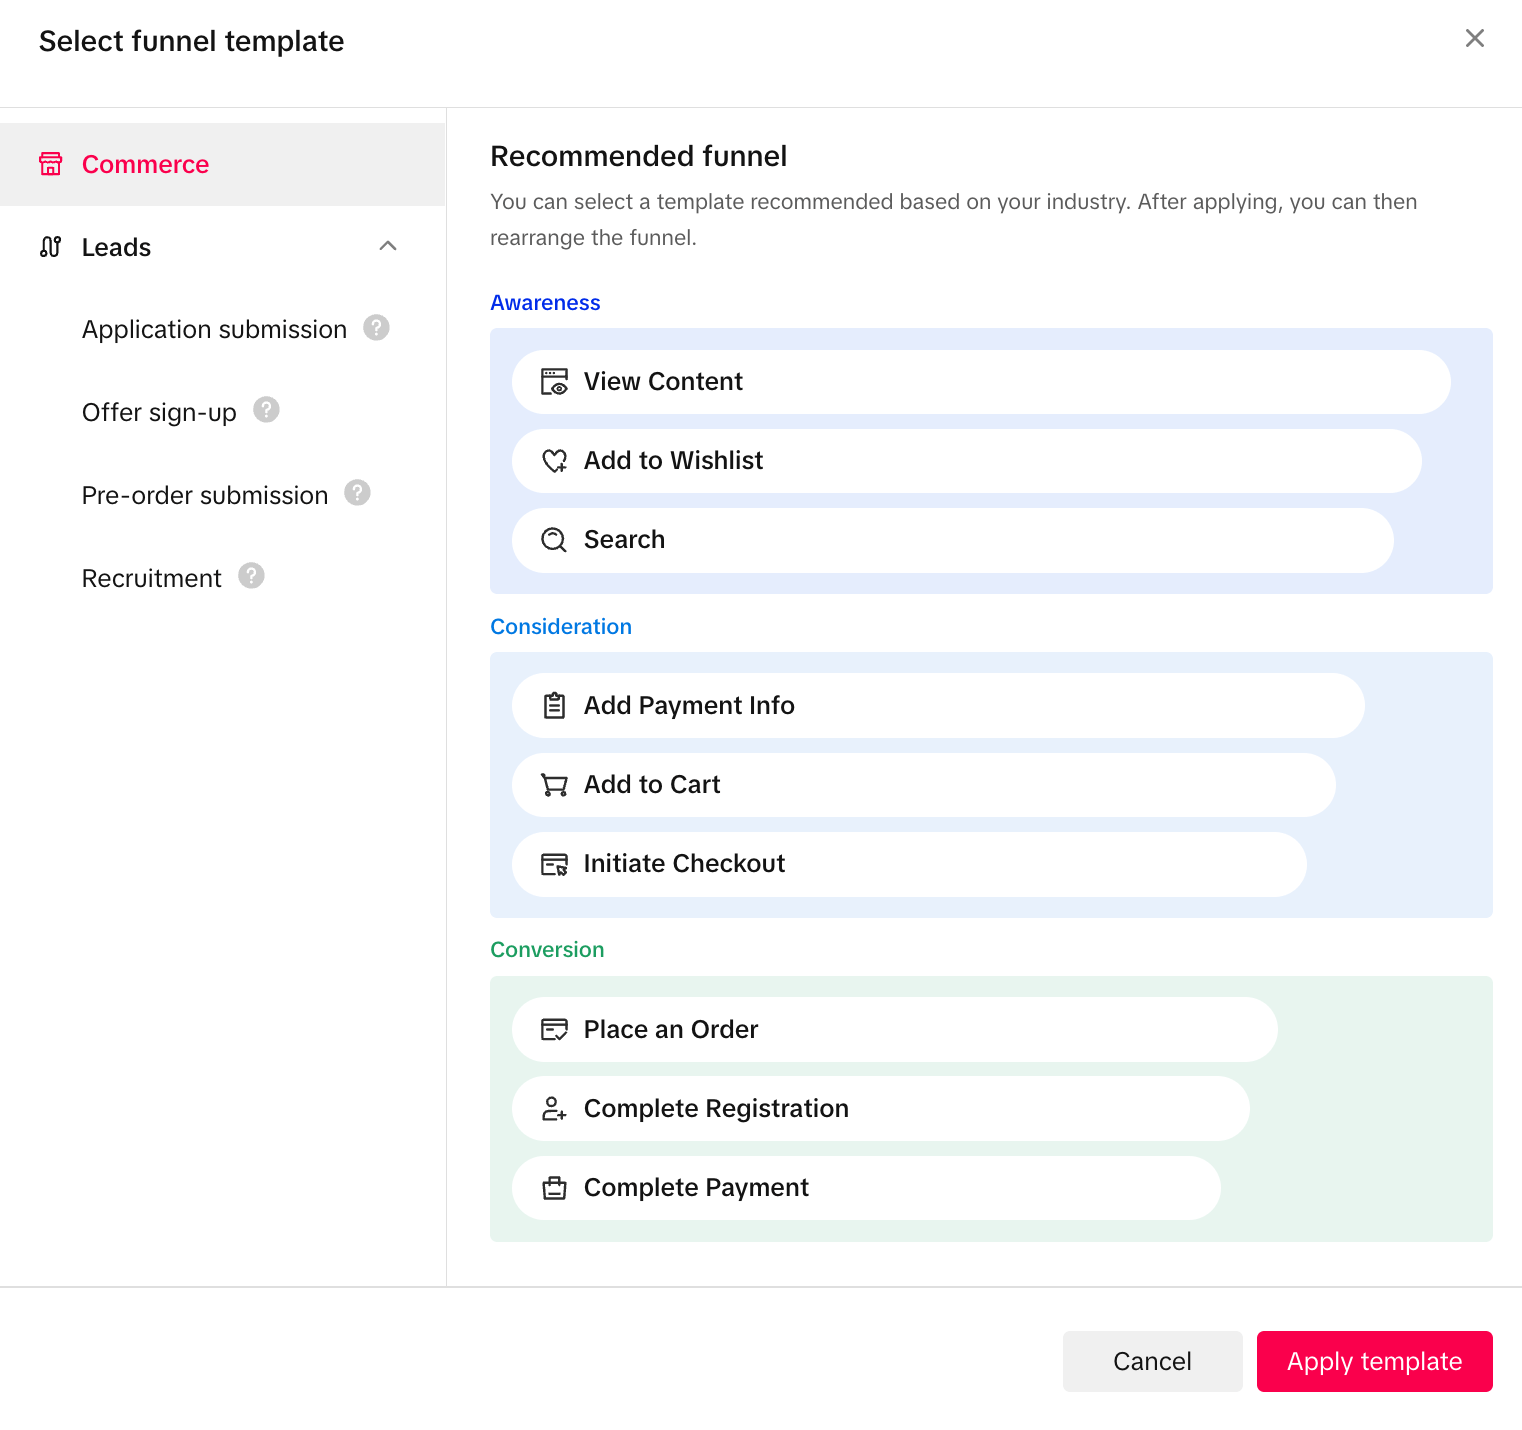Choose Application submission template
Screen dimensions: 1522x1430
tap(214, 330)
